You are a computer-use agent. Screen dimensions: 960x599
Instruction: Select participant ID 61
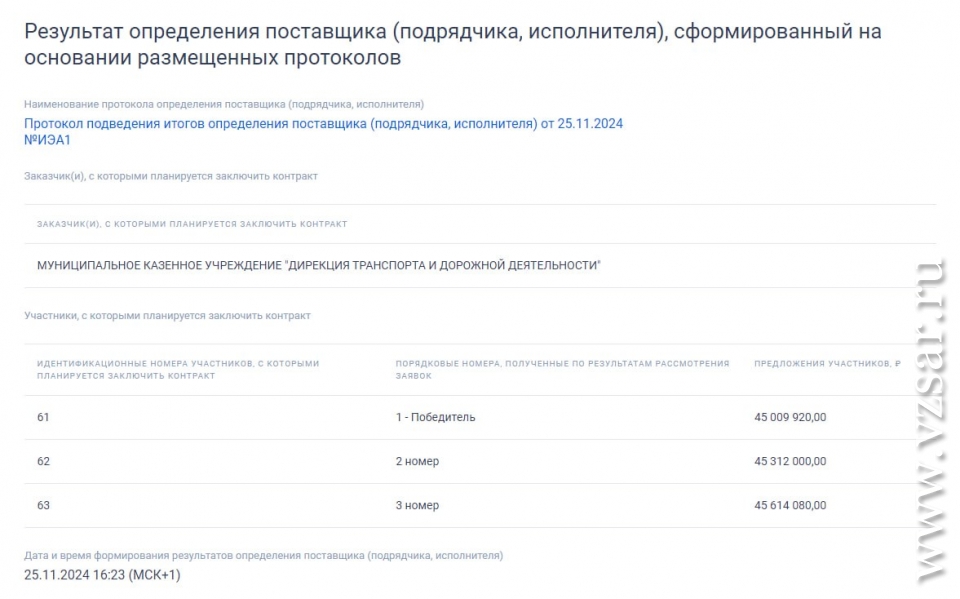click(43, 417)
